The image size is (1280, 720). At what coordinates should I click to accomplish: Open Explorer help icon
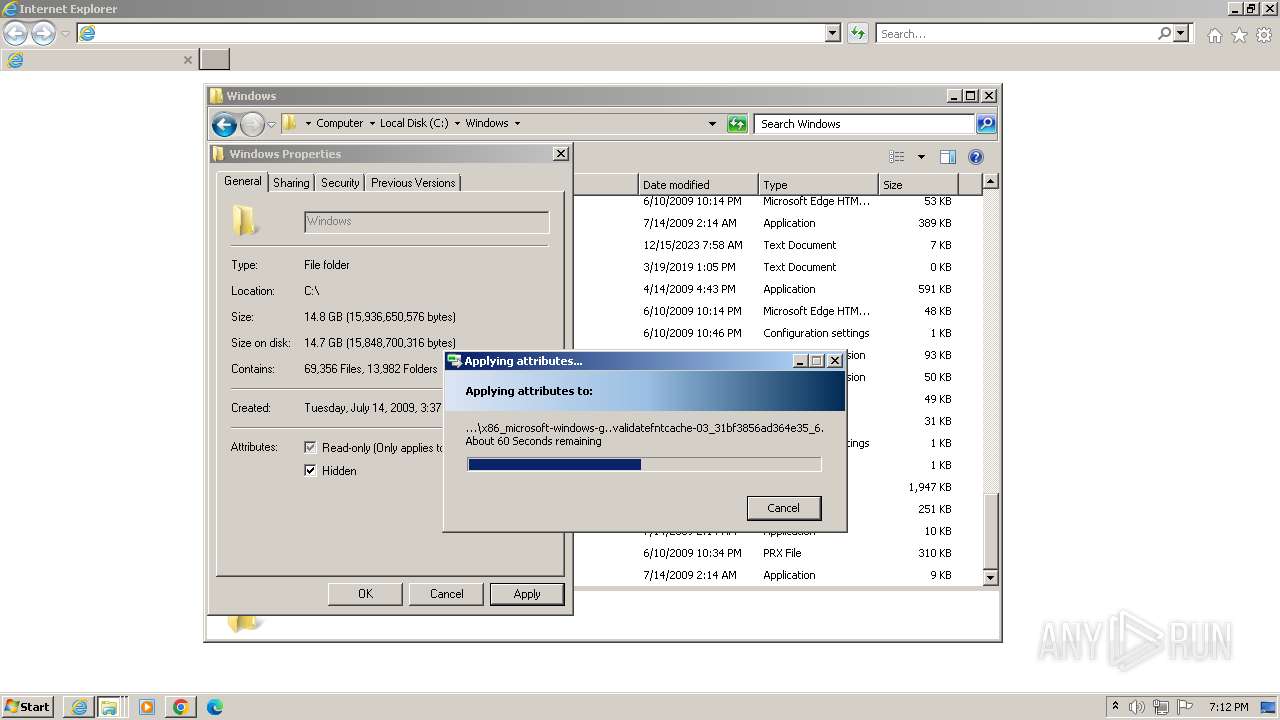(976, 157)
